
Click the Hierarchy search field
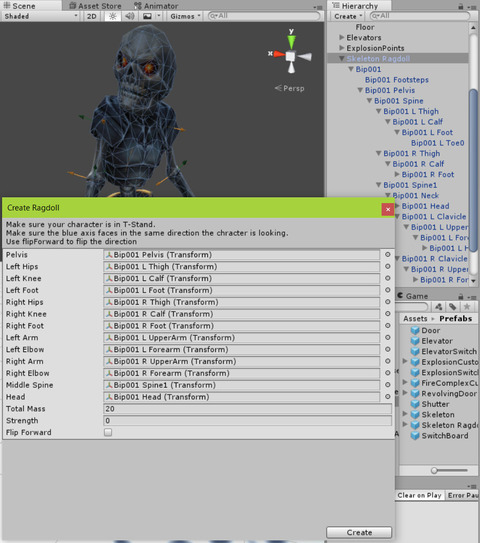pyautogui.click(x=420, y=16)
